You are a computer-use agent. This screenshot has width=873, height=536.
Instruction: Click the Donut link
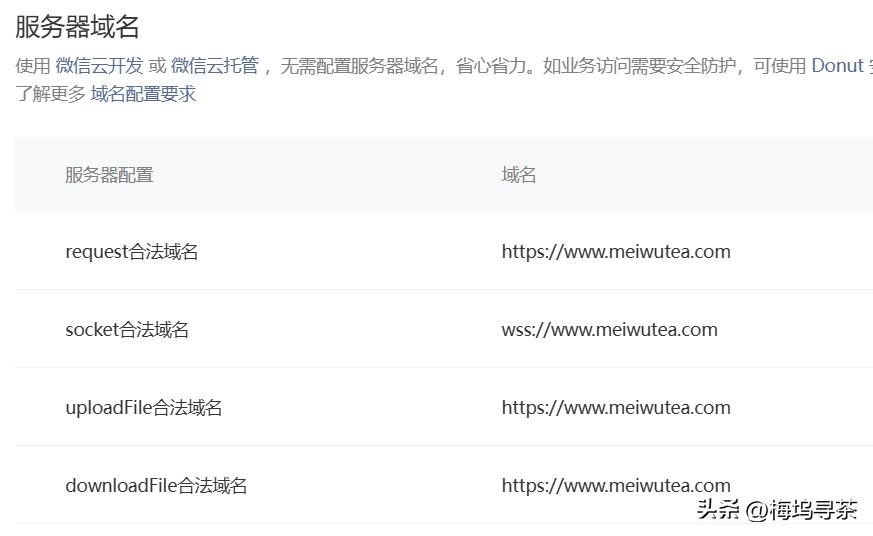pos(837,66)
